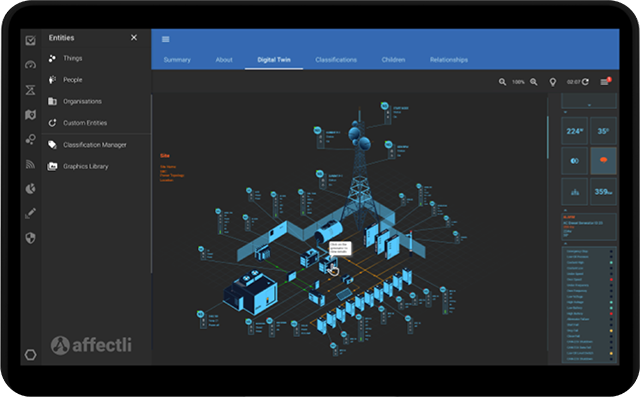
Task: Click the hexagon icon at sidebar bottom
Action: (30, 355)
